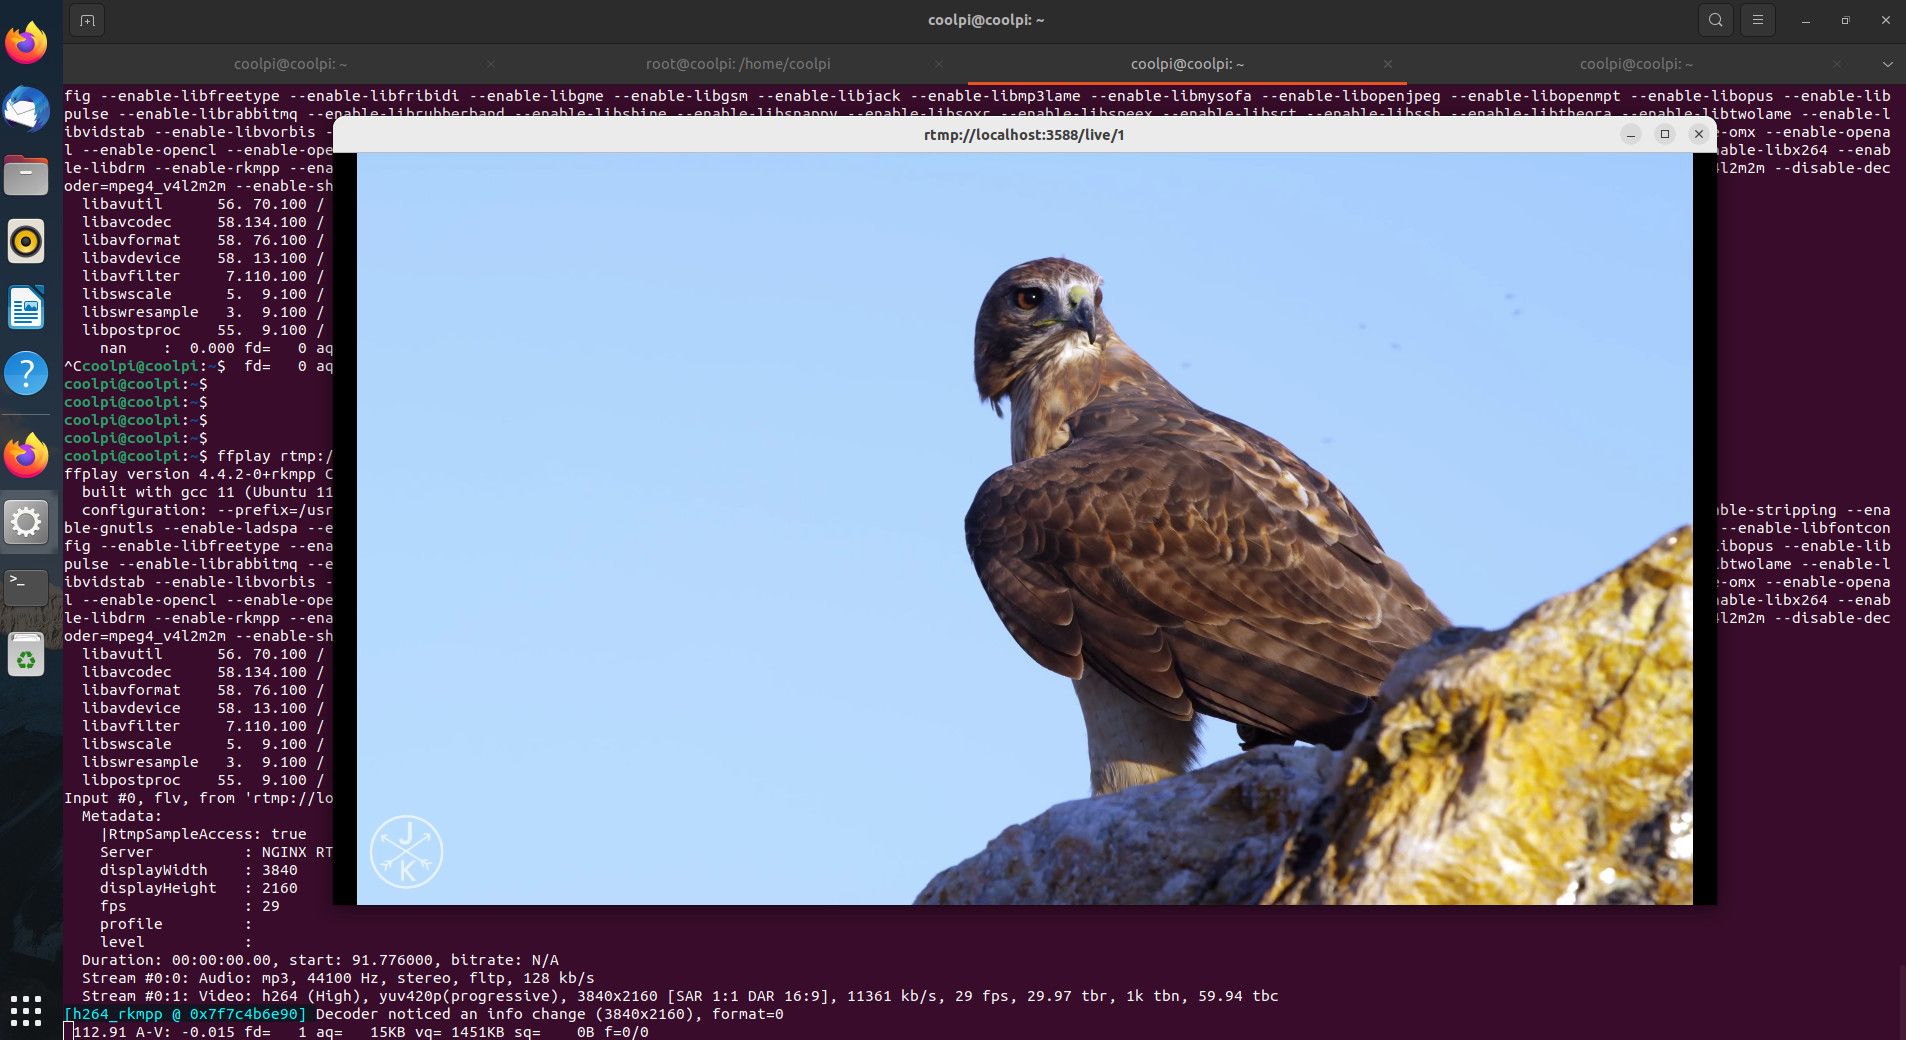This screenshot has width=1906, height=1040.
Task: Close the first coolpi@coolpi tab
Action: pos(490,64)
